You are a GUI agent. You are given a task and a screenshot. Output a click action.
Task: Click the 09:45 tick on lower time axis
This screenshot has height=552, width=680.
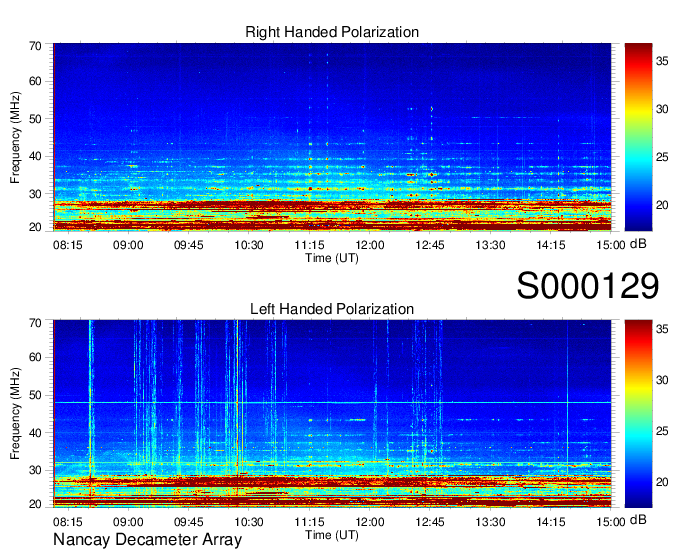click(189, 522)
